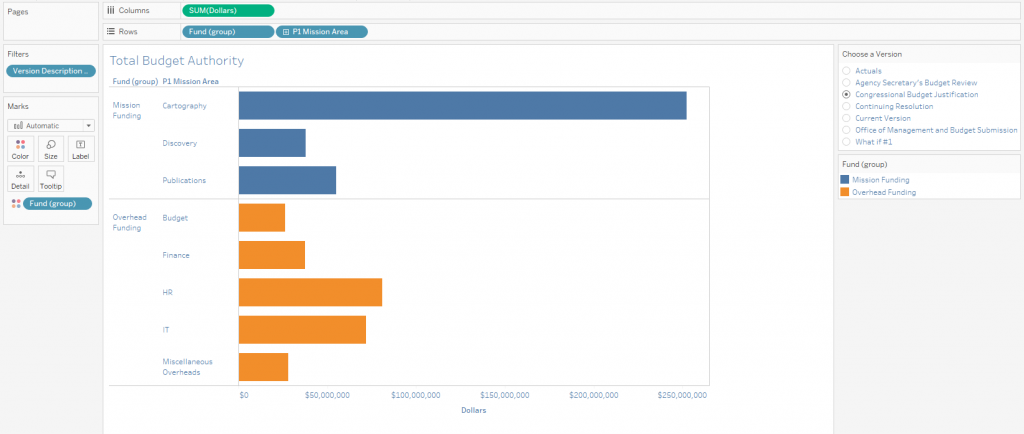This screenshot has height=434, width=1024.
Task: Open the Label marks card
Action: [81, 149]
